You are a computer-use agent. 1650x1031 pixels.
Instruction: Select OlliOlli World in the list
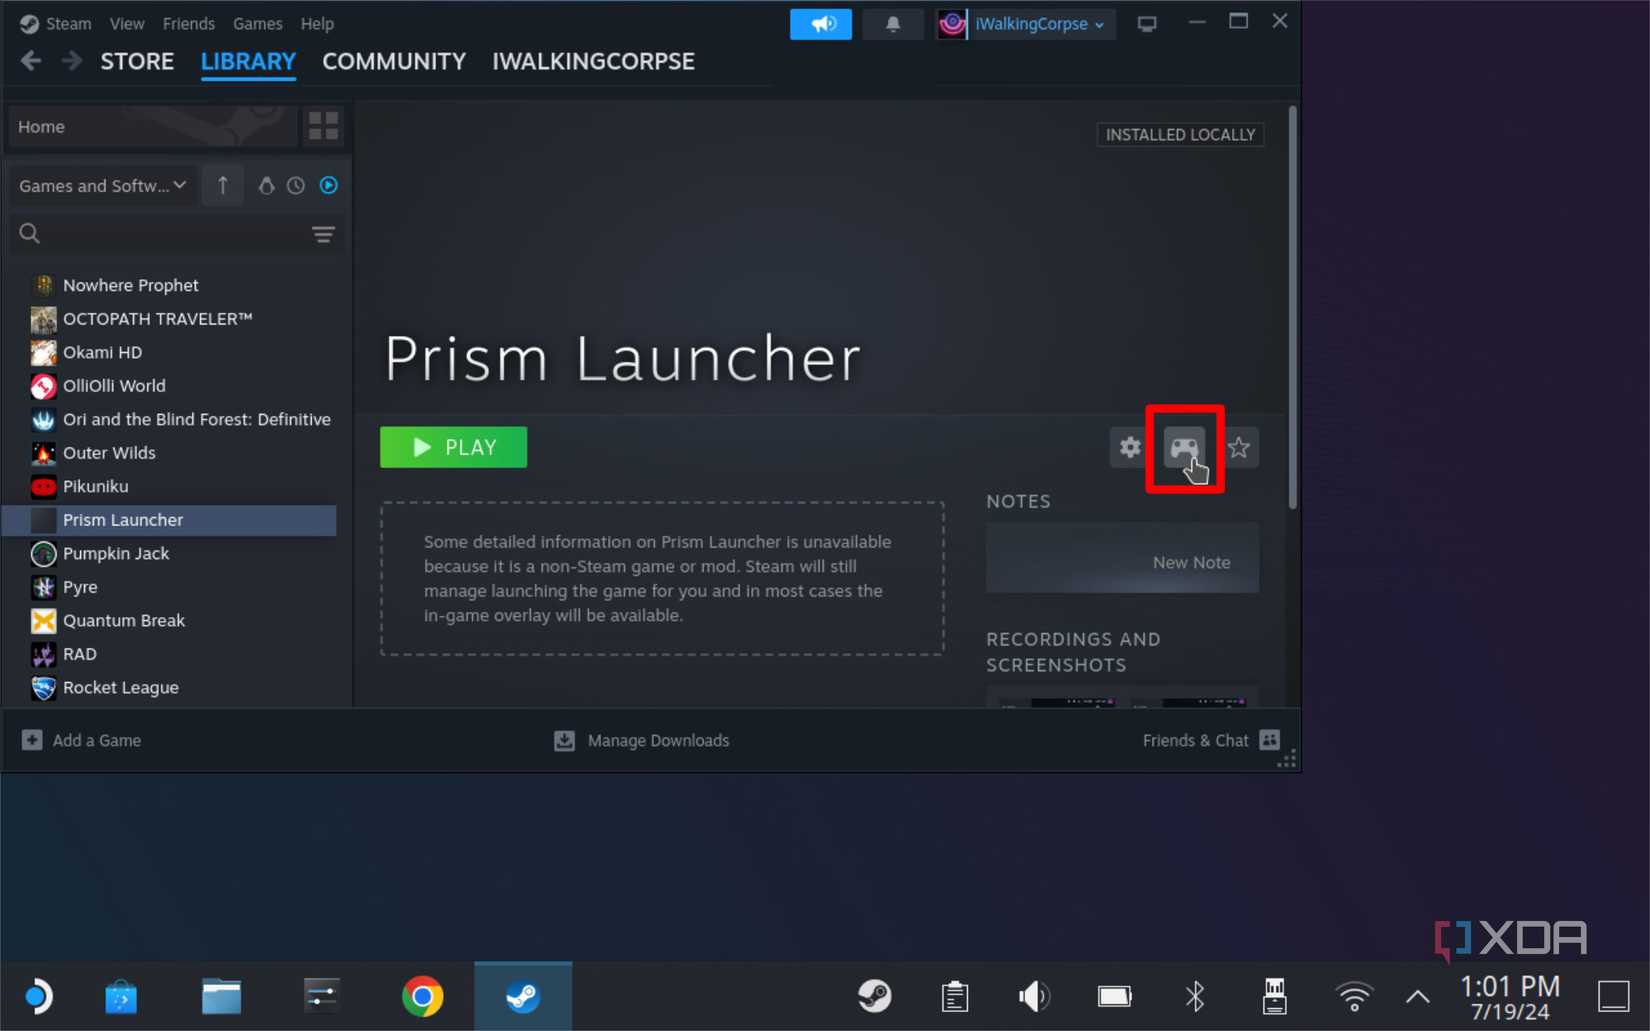[x=169, y=386]
